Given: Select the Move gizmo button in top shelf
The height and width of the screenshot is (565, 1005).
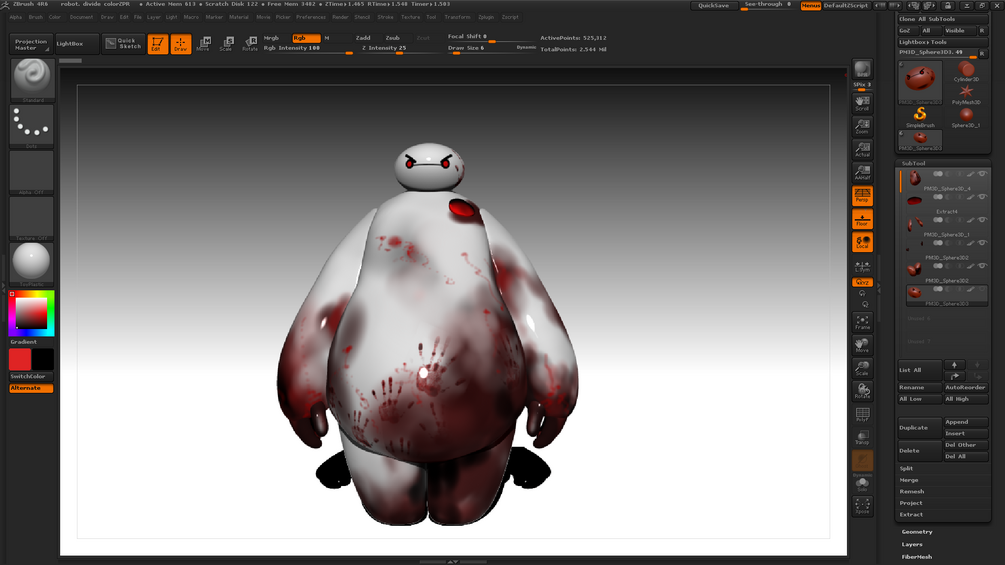Looking at the screenshot, I should click(204, 44).
